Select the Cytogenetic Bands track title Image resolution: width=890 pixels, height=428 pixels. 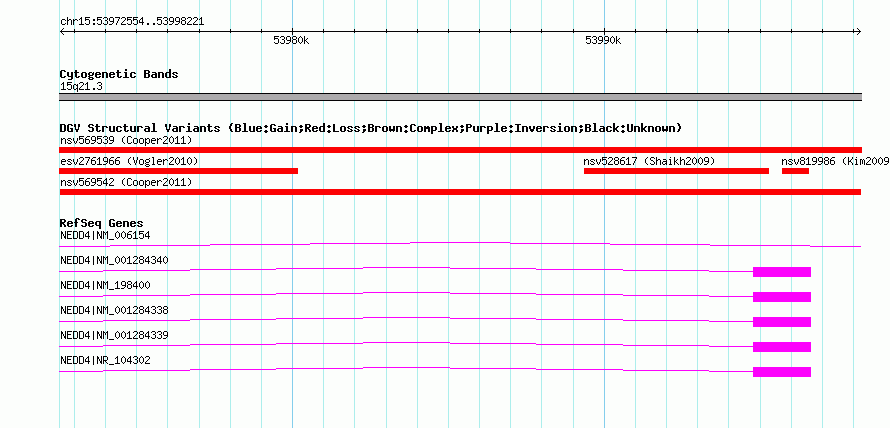click(x=119, y=74)
